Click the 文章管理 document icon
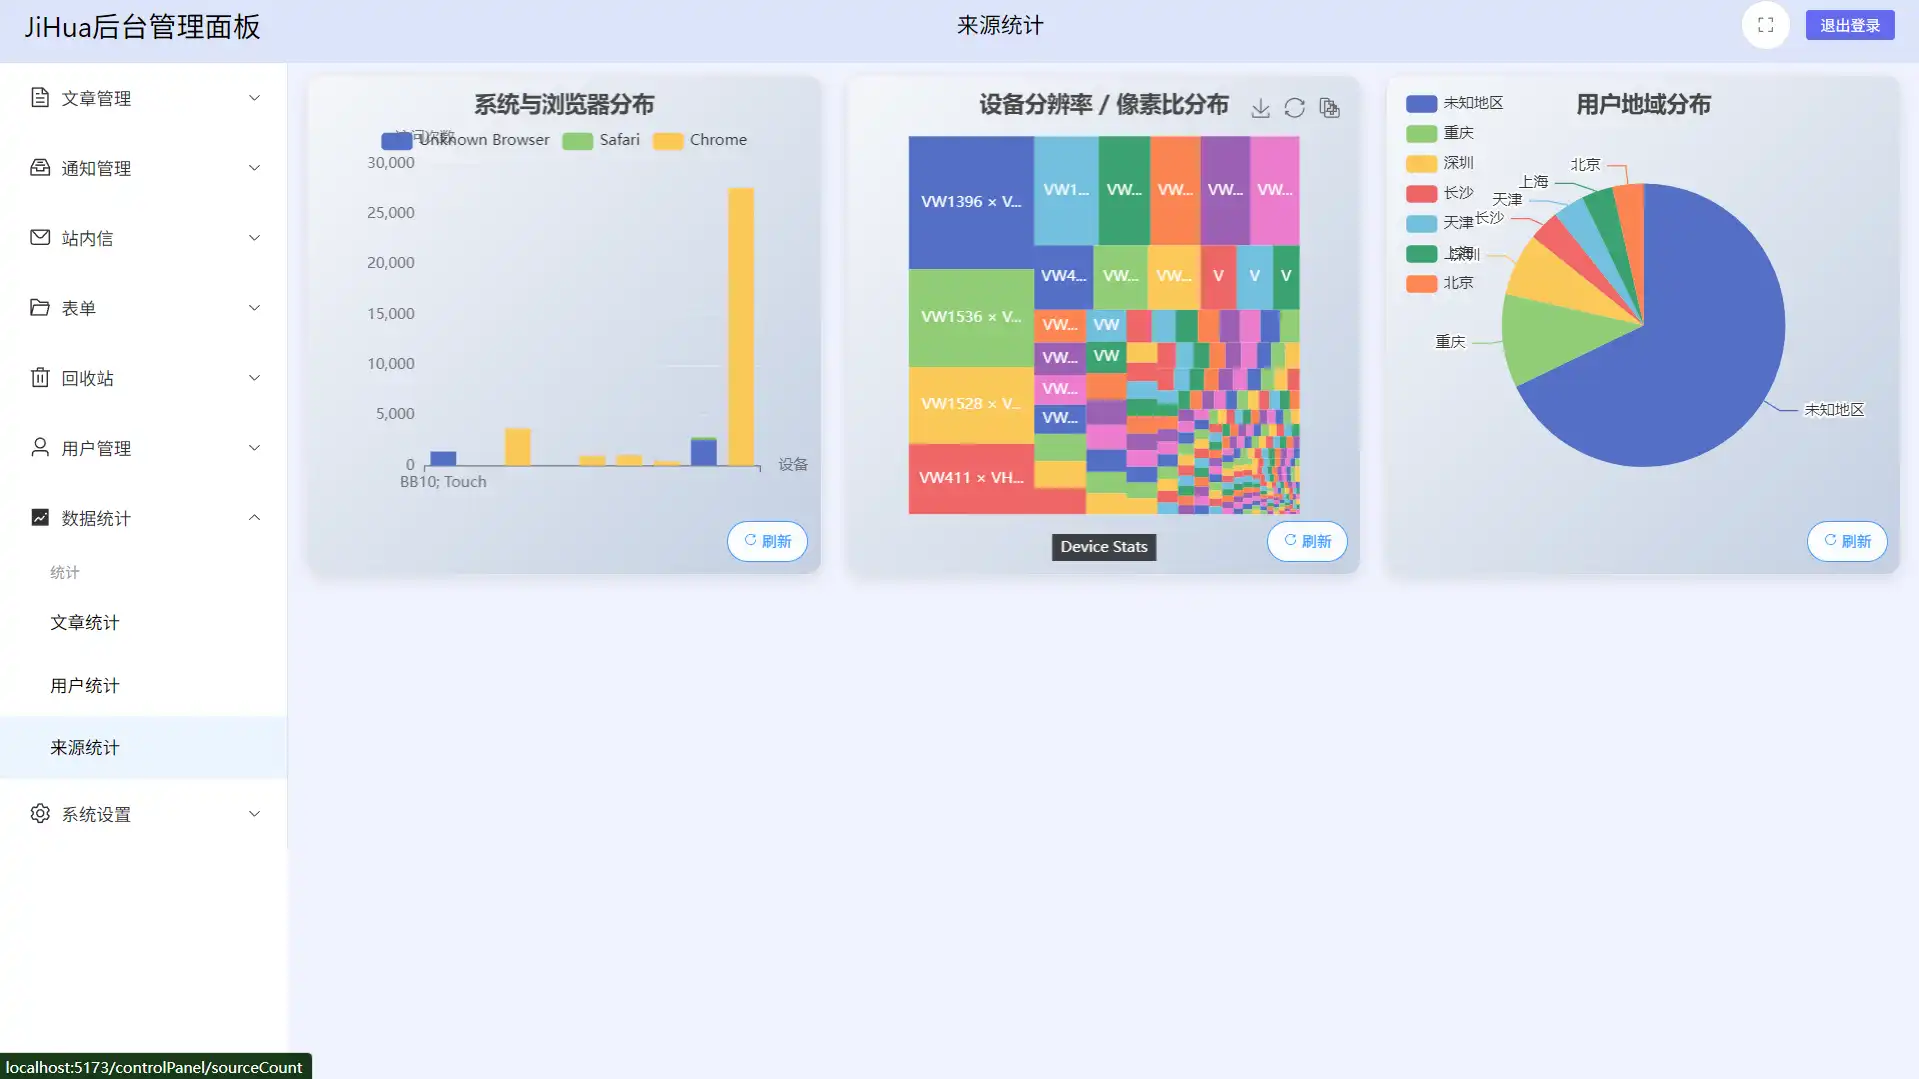The width and height of the screenshot is (1919, 1079). click(x=40, y=98)
